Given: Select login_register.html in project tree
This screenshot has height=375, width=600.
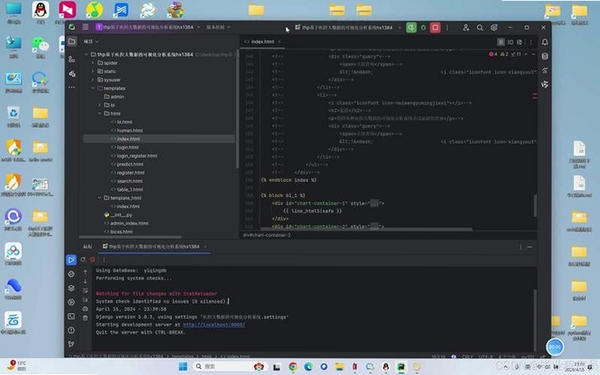Looking at the screenshot, I should tap(137, 156).
